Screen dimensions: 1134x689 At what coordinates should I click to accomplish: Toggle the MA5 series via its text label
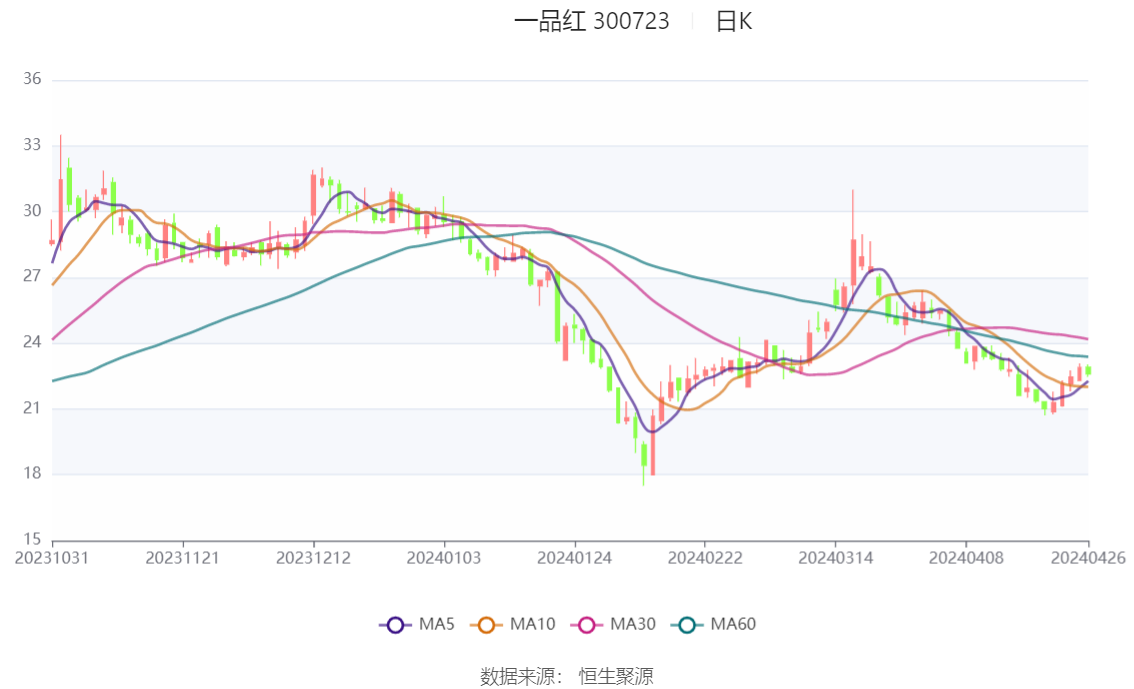436,625
